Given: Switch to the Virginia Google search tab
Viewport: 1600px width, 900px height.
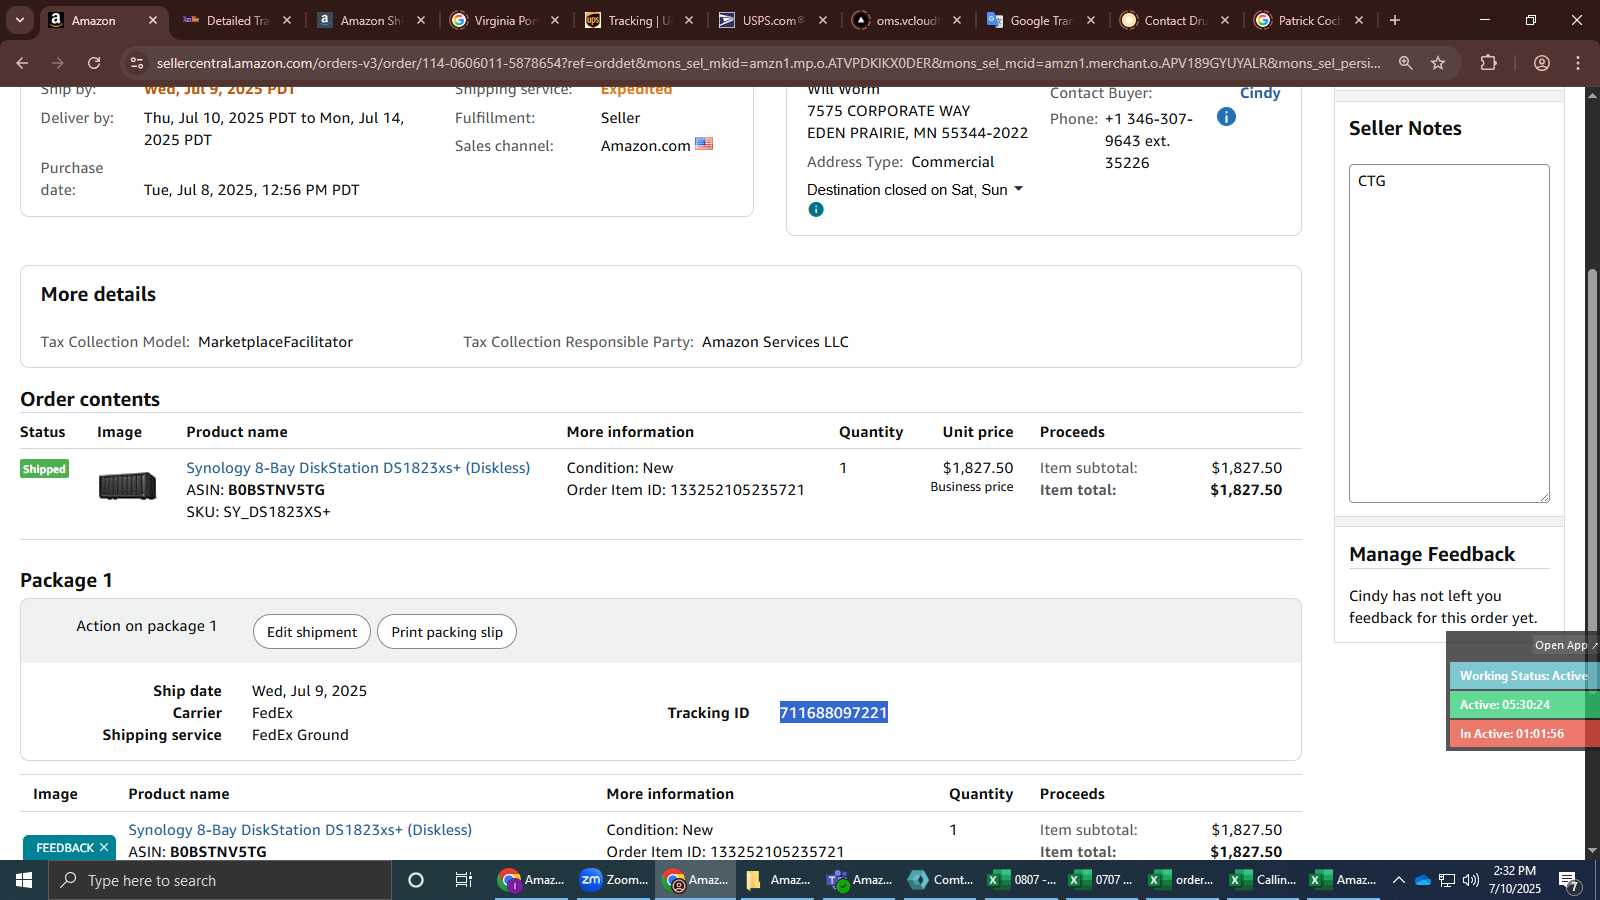Looking at the screenshot, I should click(x=505, y=20).
